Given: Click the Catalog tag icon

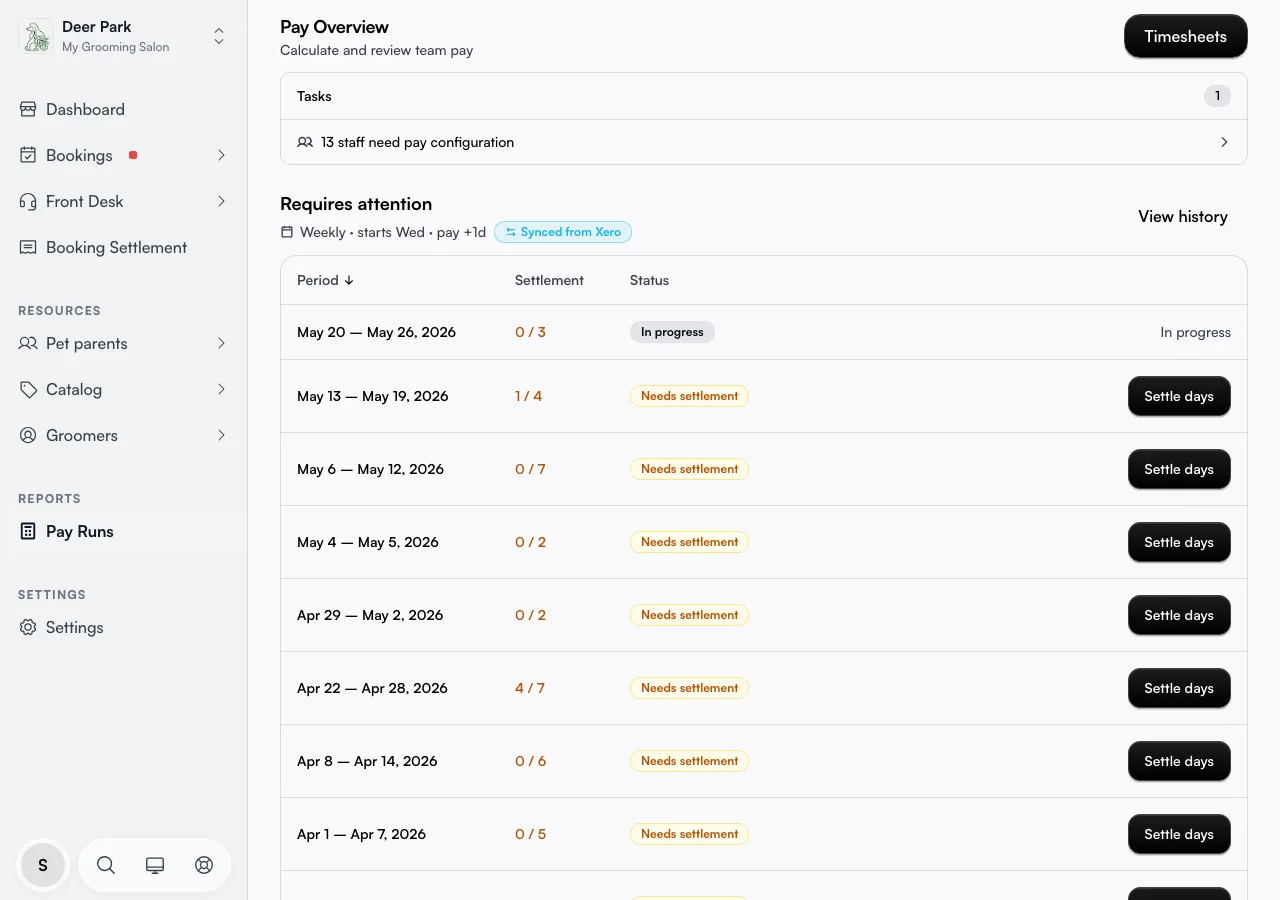Looking at the screenshot, I should click(x=28, y=390).
